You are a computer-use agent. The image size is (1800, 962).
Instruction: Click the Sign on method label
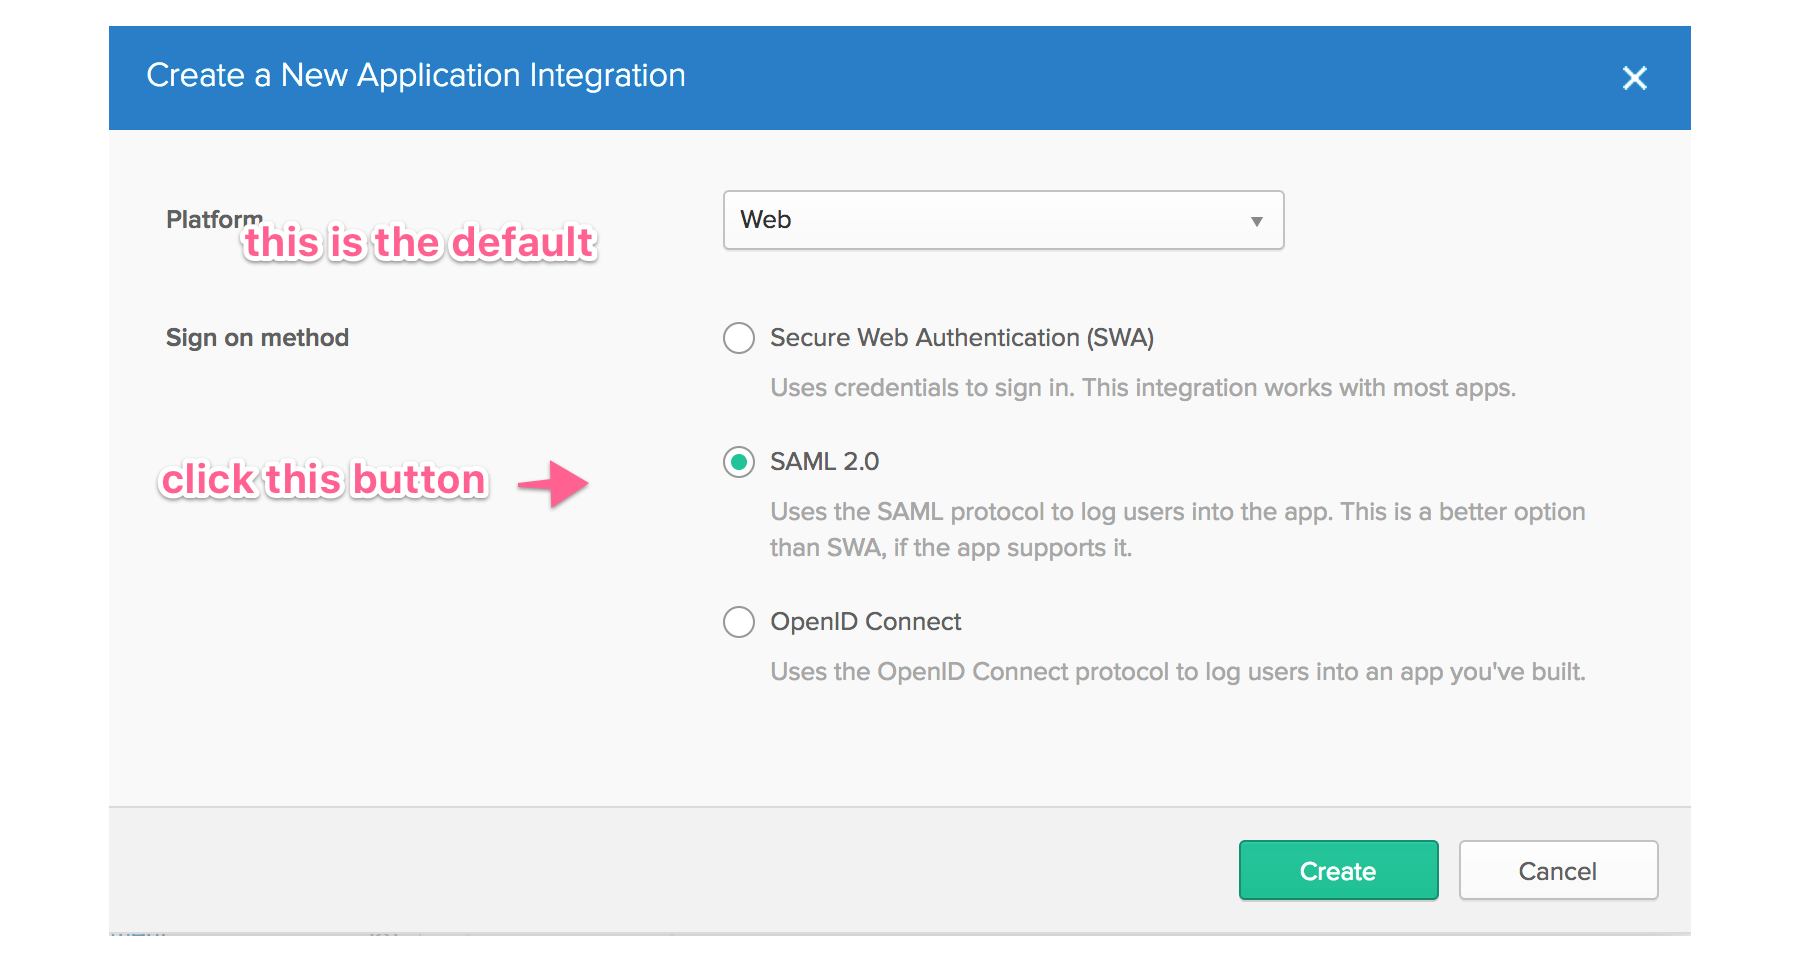click(x=257, y=338)
